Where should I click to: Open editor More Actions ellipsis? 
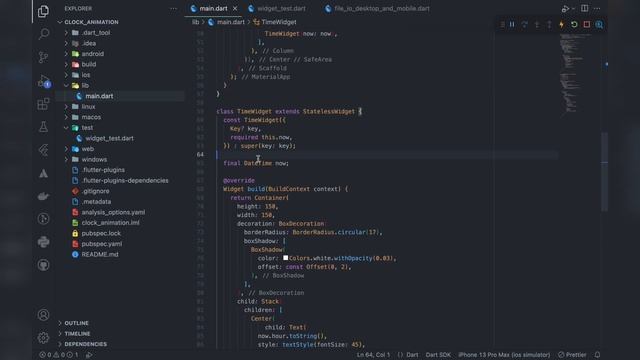tap(597, 8)
